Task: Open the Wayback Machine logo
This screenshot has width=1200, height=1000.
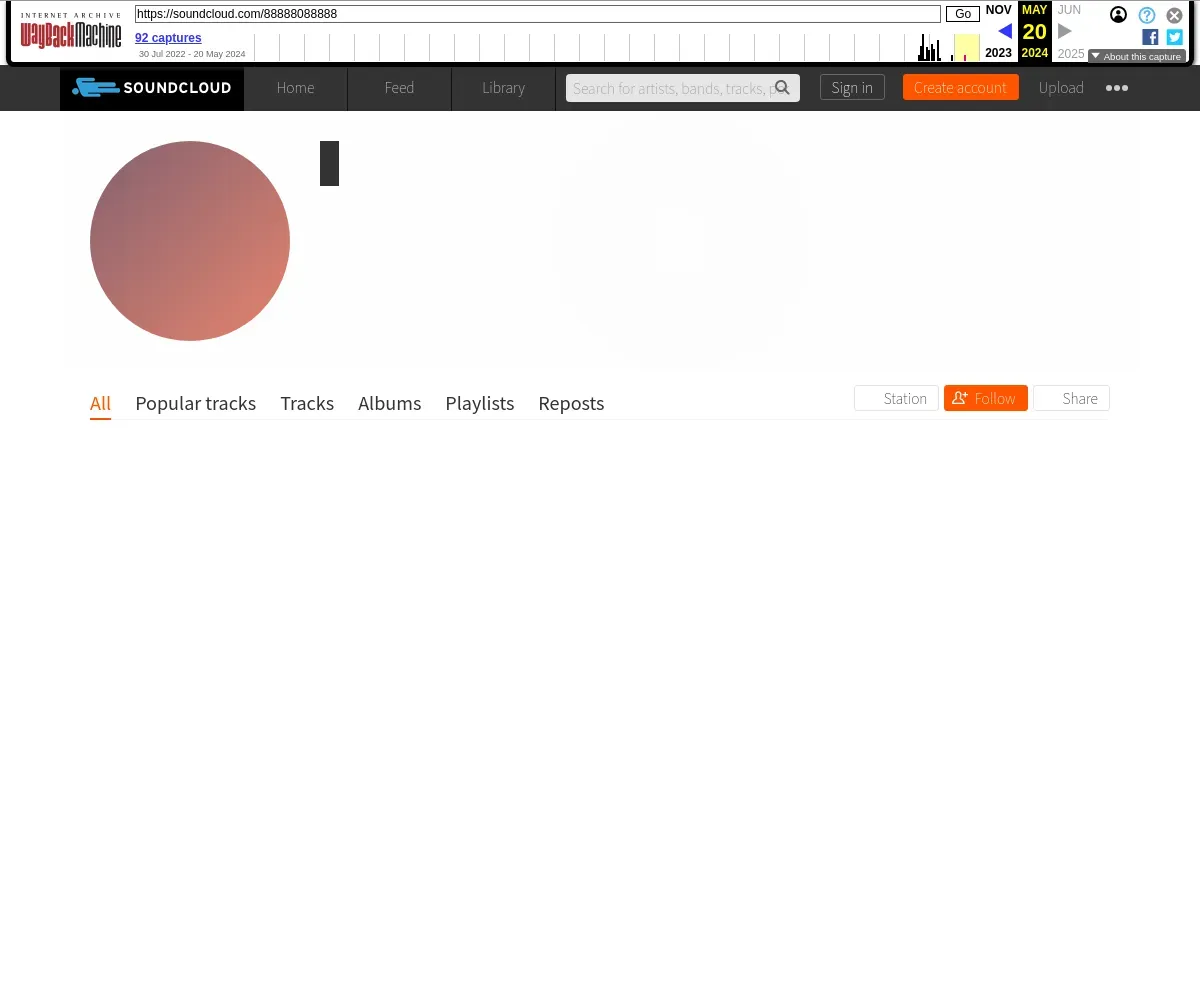Action: pos(71,31)
